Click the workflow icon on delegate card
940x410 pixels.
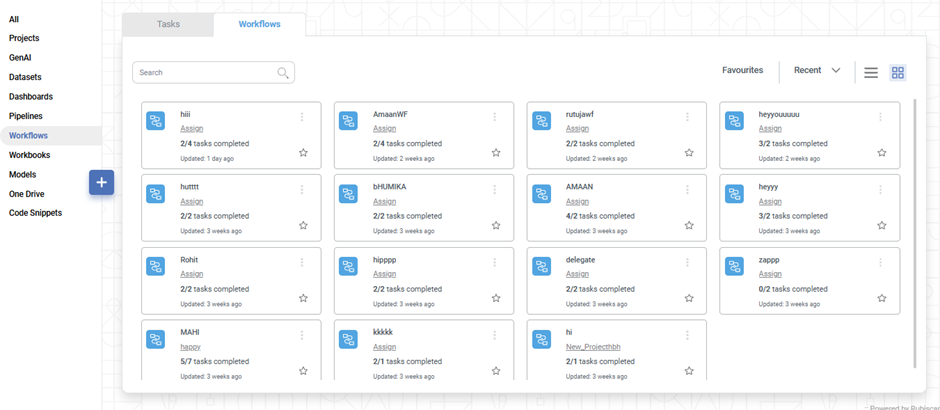[542, 267]
